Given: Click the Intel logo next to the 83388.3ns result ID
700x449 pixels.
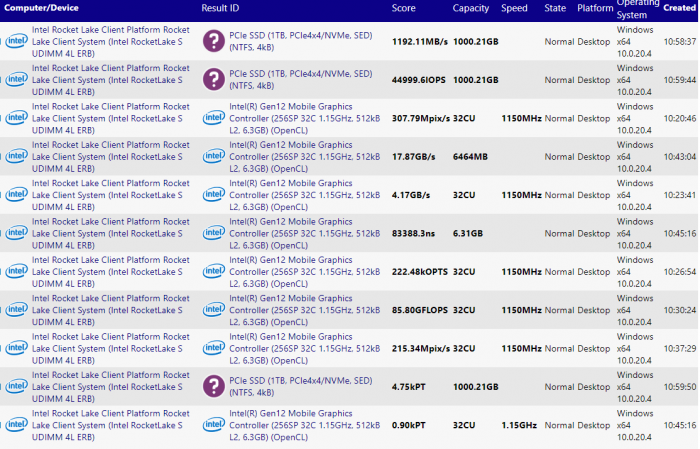Looking at the screenshot, I should click(214, 233).
